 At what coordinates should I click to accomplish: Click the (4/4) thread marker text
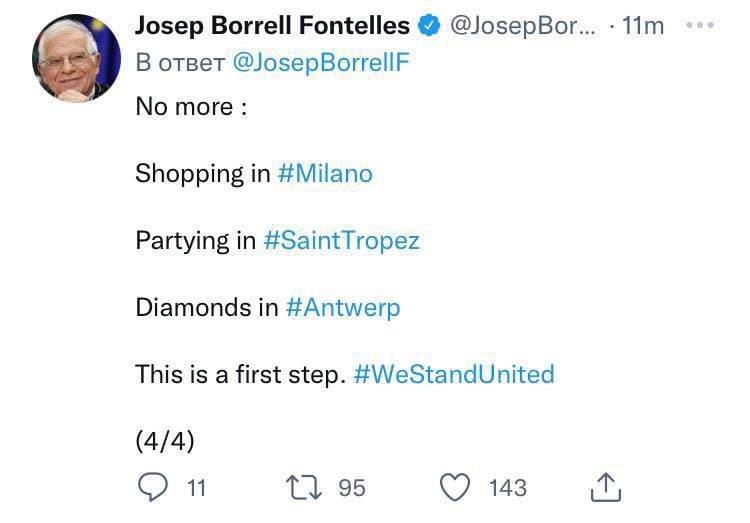pos(164,440)
